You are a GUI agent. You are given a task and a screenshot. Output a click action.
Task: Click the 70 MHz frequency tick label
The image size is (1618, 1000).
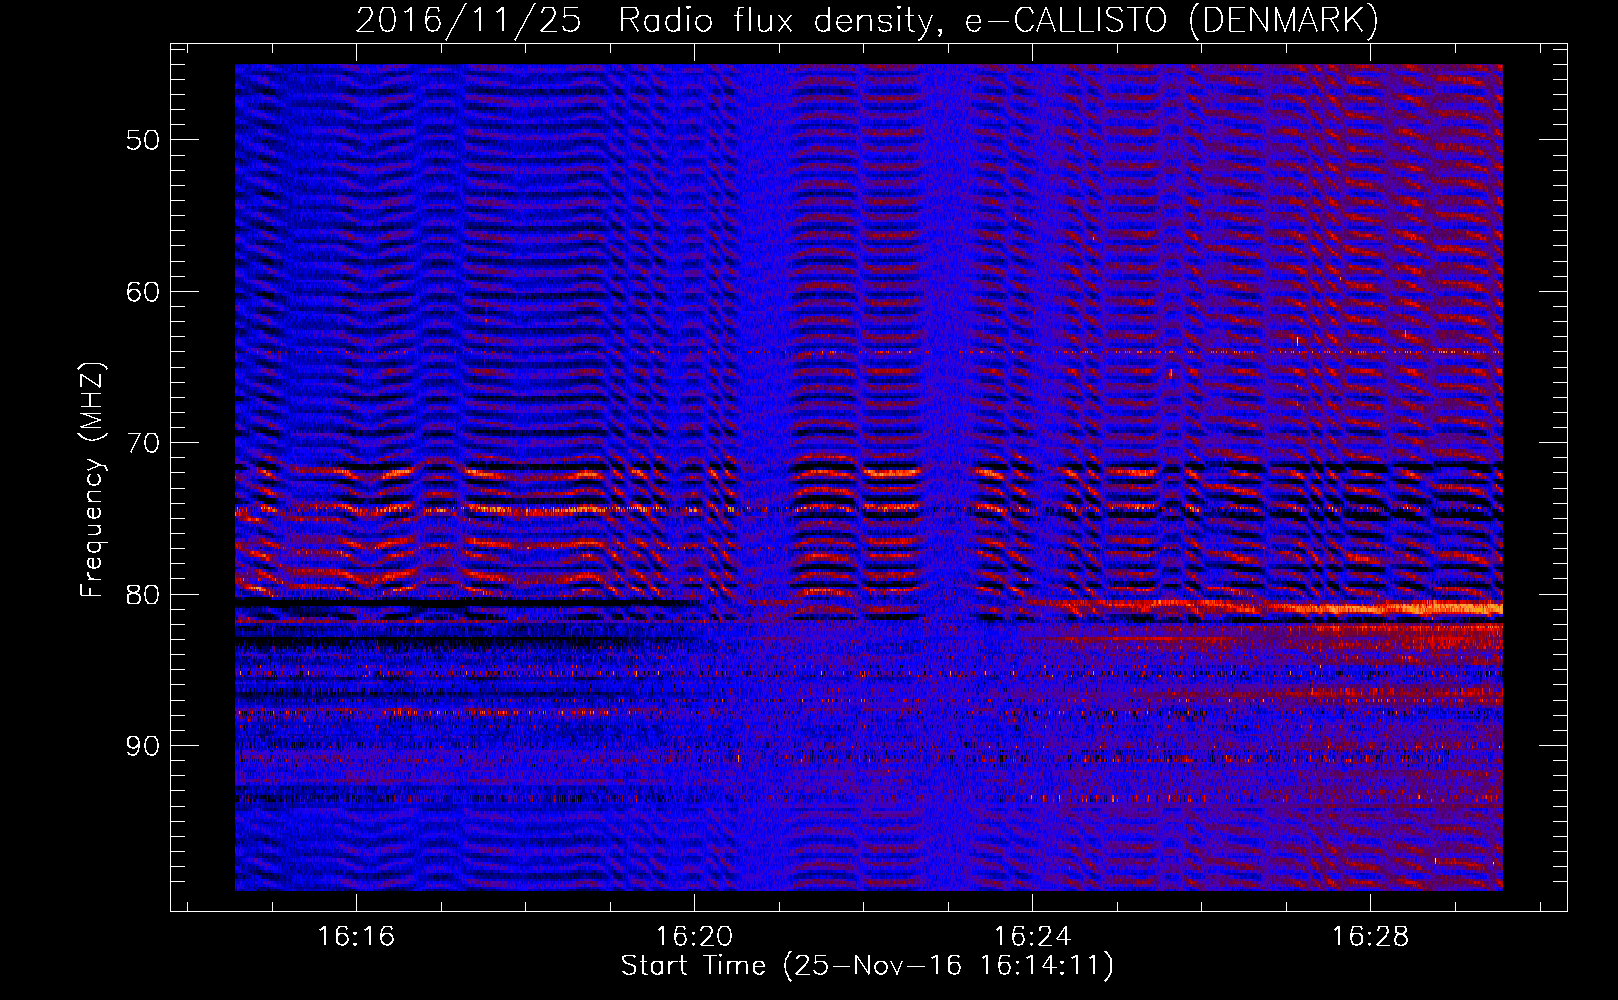[x=143, y=443]
